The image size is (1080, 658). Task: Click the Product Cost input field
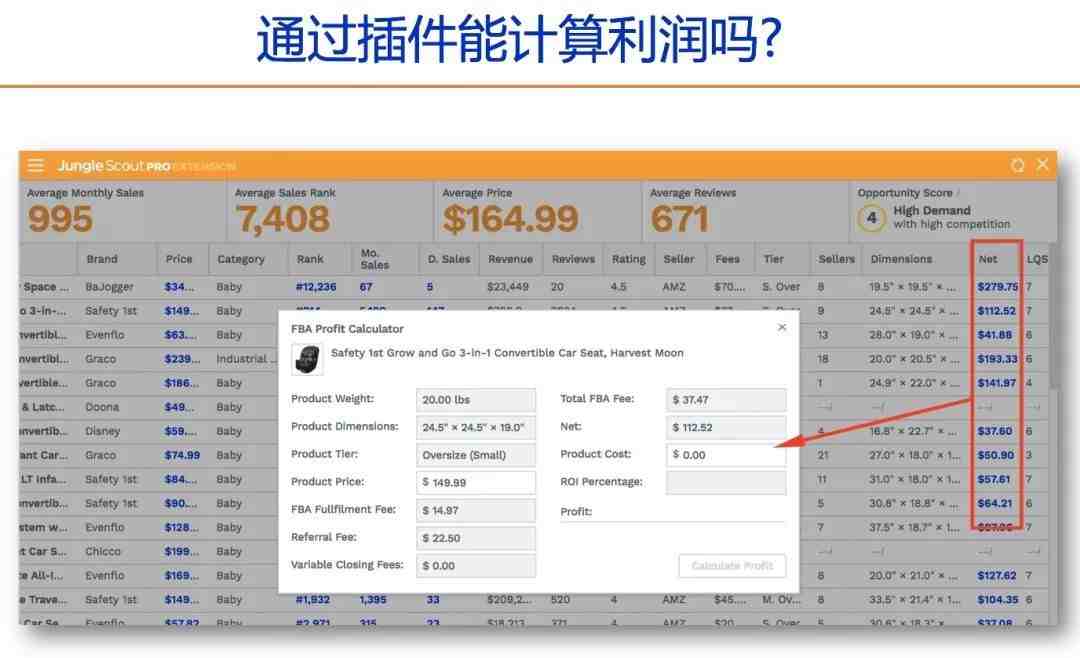726,455
